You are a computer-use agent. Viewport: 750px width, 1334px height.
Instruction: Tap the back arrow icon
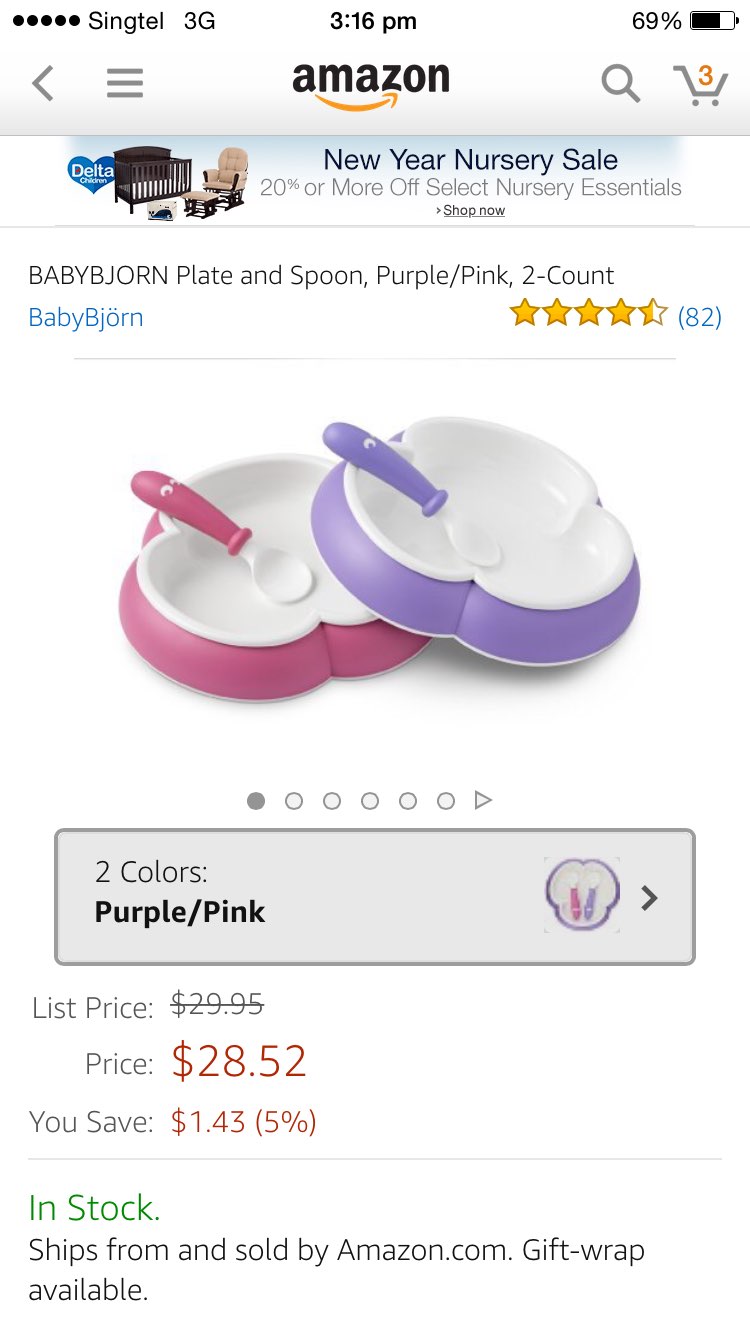pyautogui.click(x=43, y=83)
